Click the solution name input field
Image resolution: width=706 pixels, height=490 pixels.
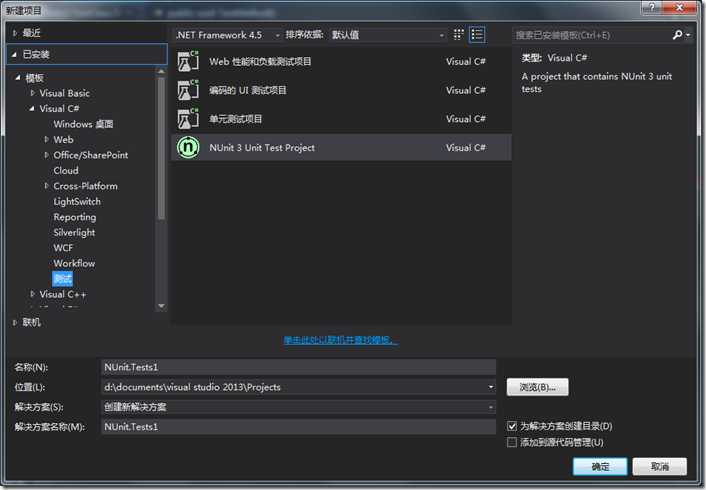[298, 426]
